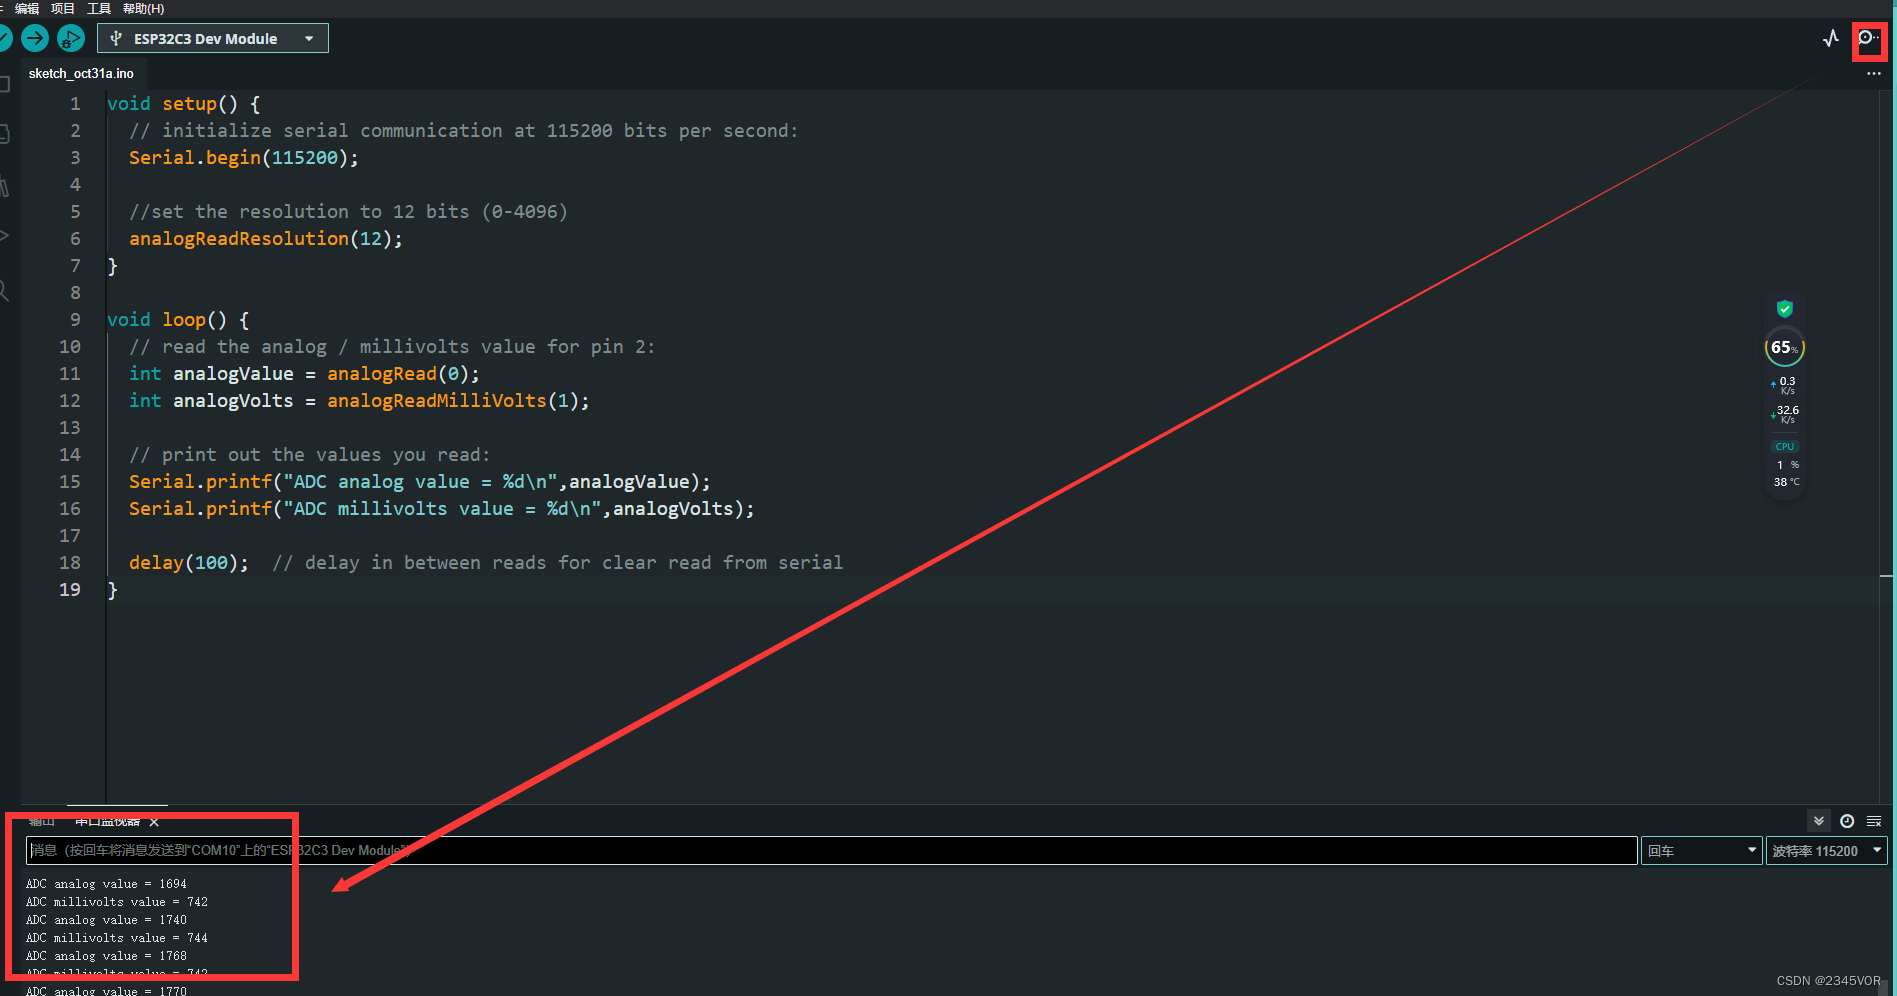The image size is (1897, 996).
Task: Open the Serial Monitor magnifier icon
Action: (x=1867, y=38)
